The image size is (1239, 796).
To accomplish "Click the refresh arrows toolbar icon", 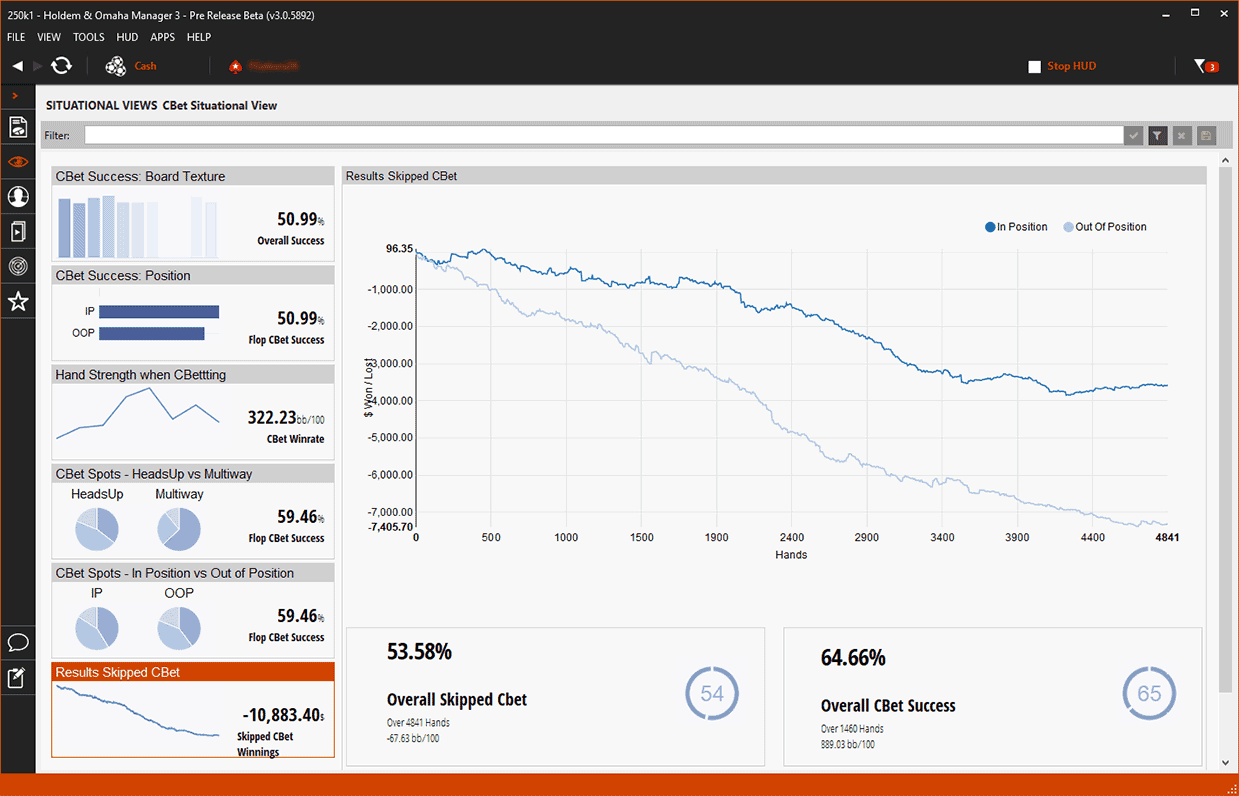I will coord(62,66).
